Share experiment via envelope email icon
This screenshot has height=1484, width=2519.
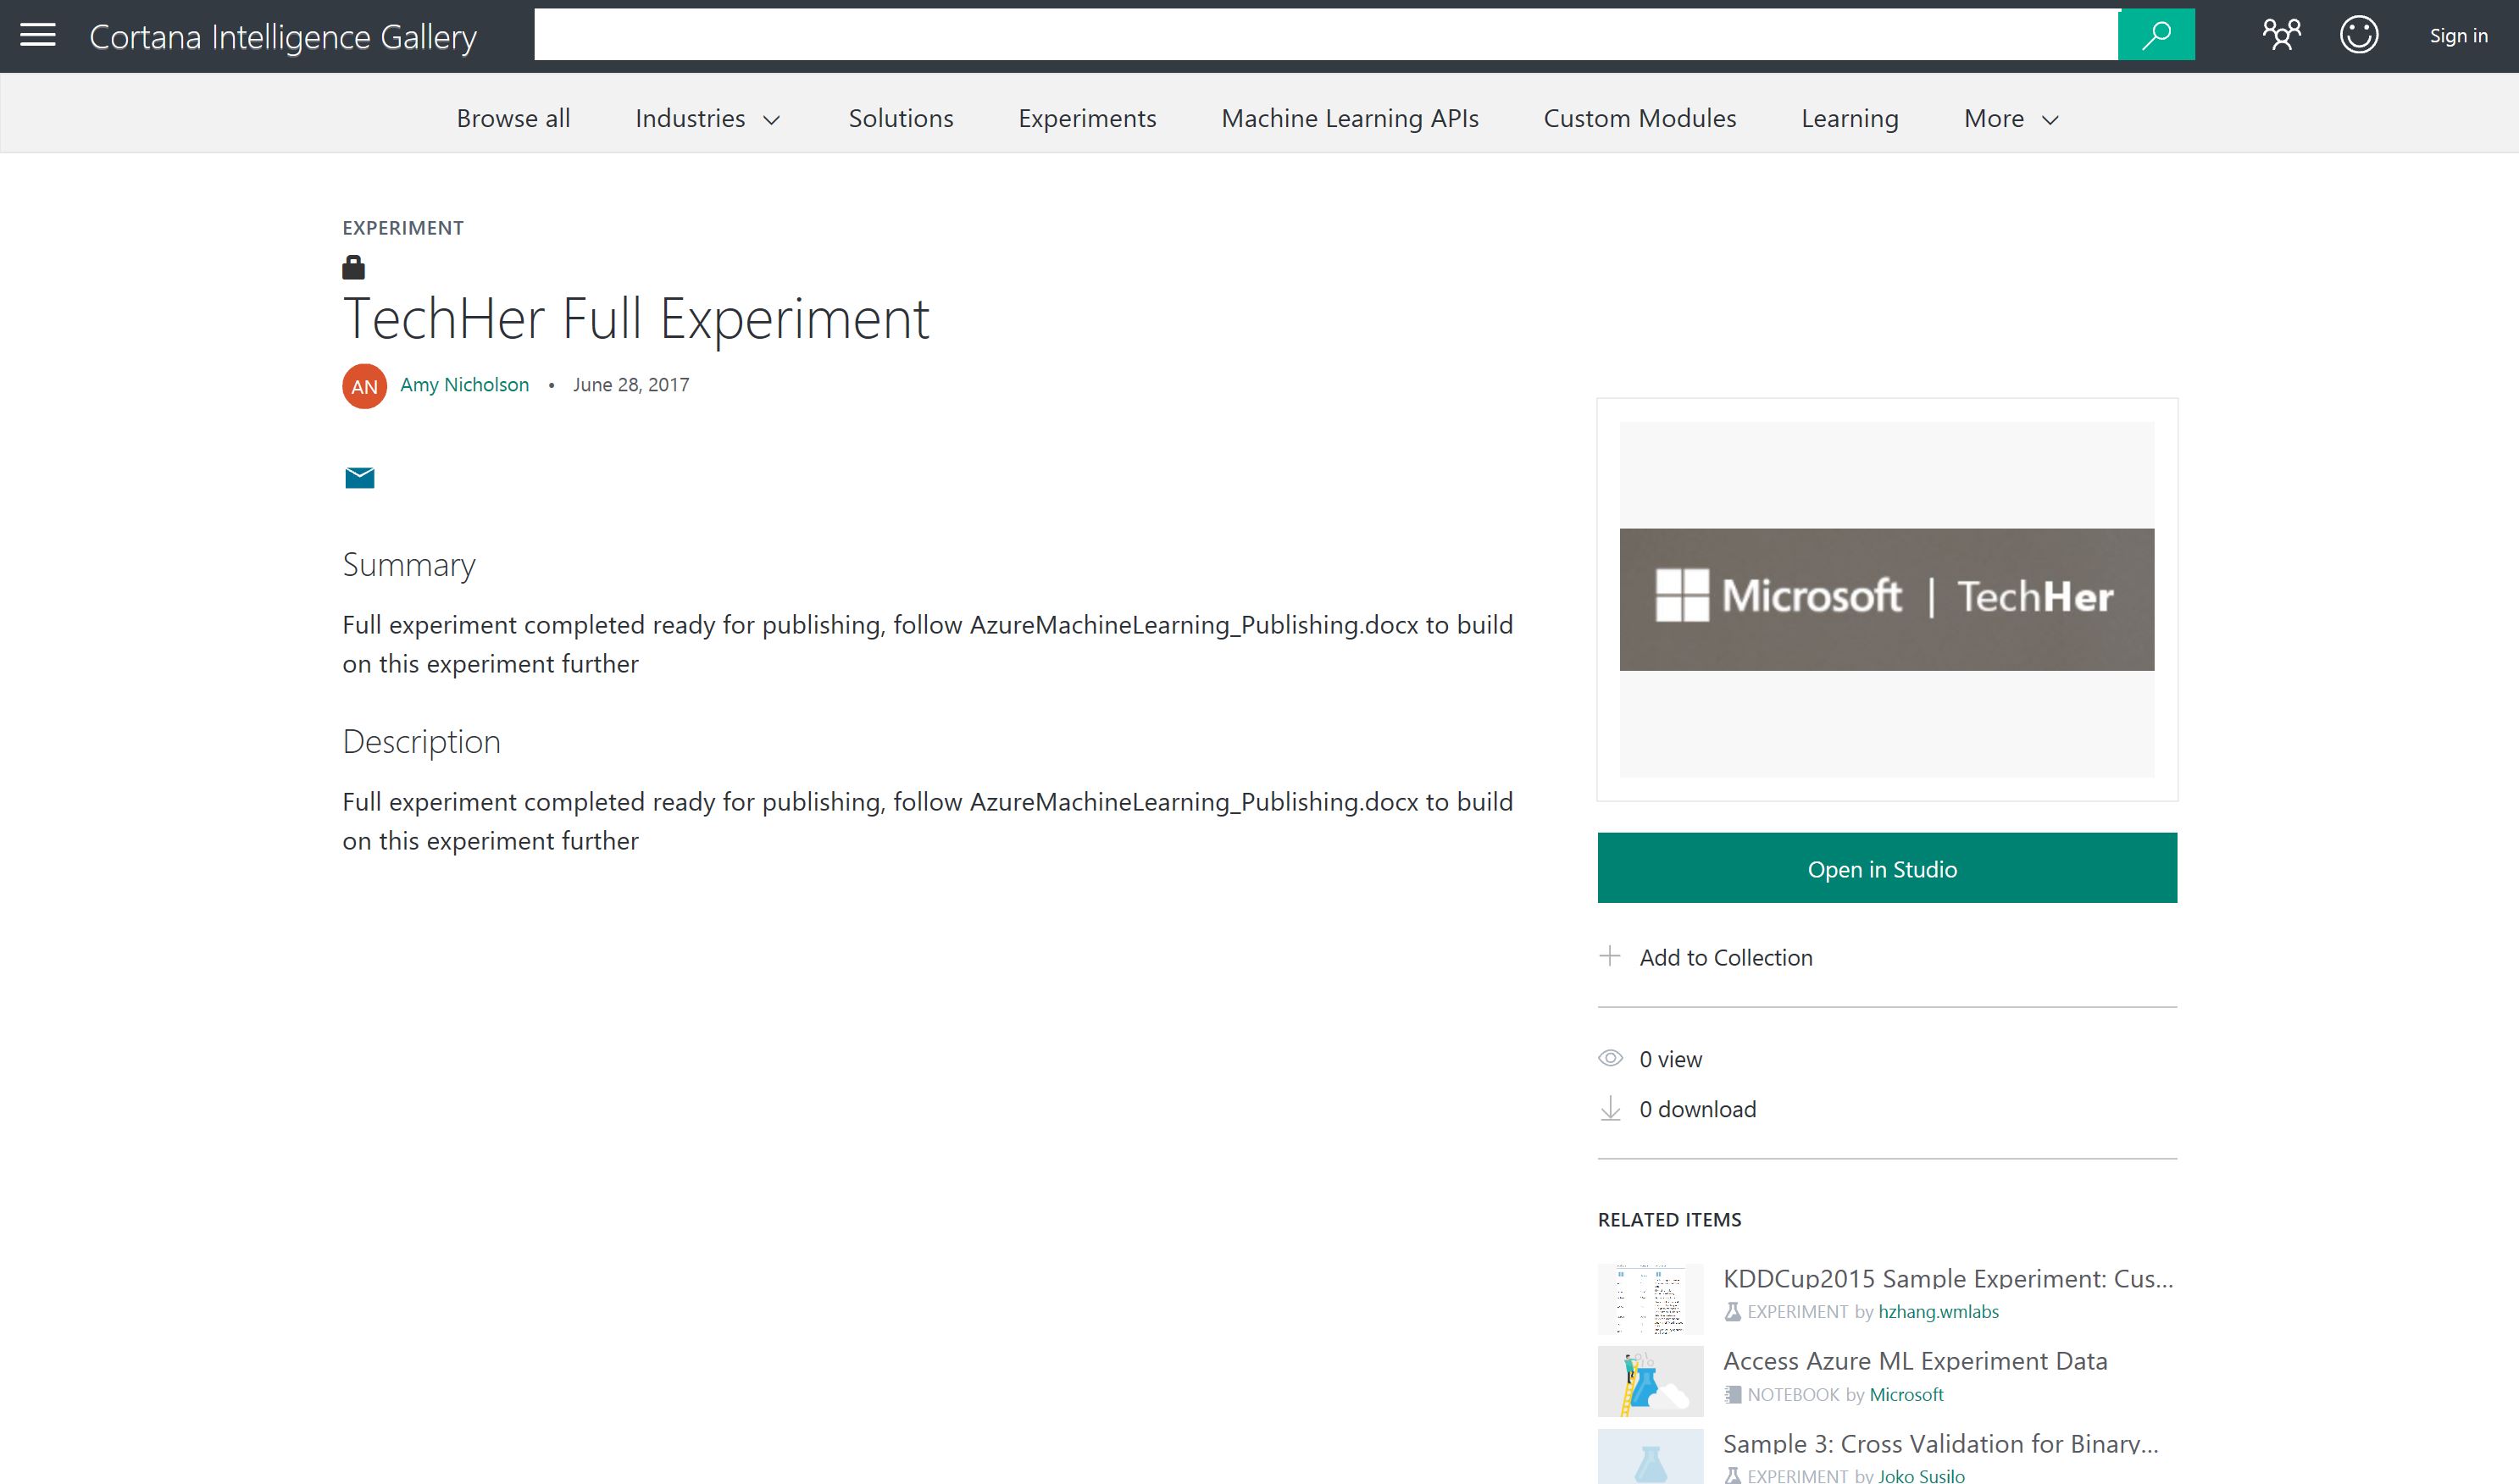tap(359, 477)
